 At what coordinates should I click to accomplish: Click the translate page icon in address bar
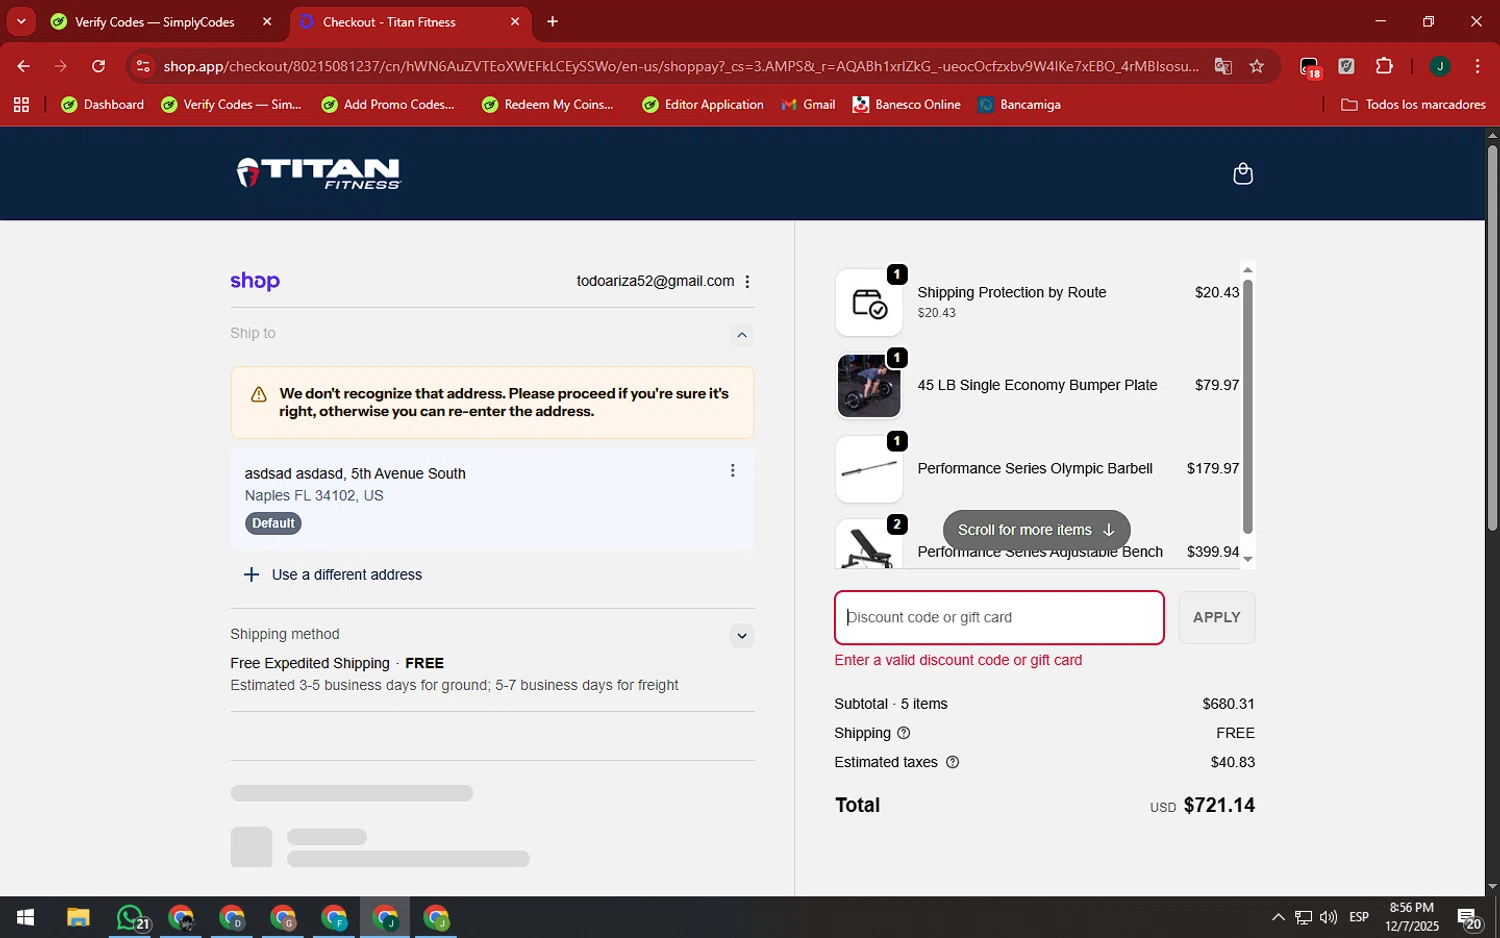coord(1223,66)
